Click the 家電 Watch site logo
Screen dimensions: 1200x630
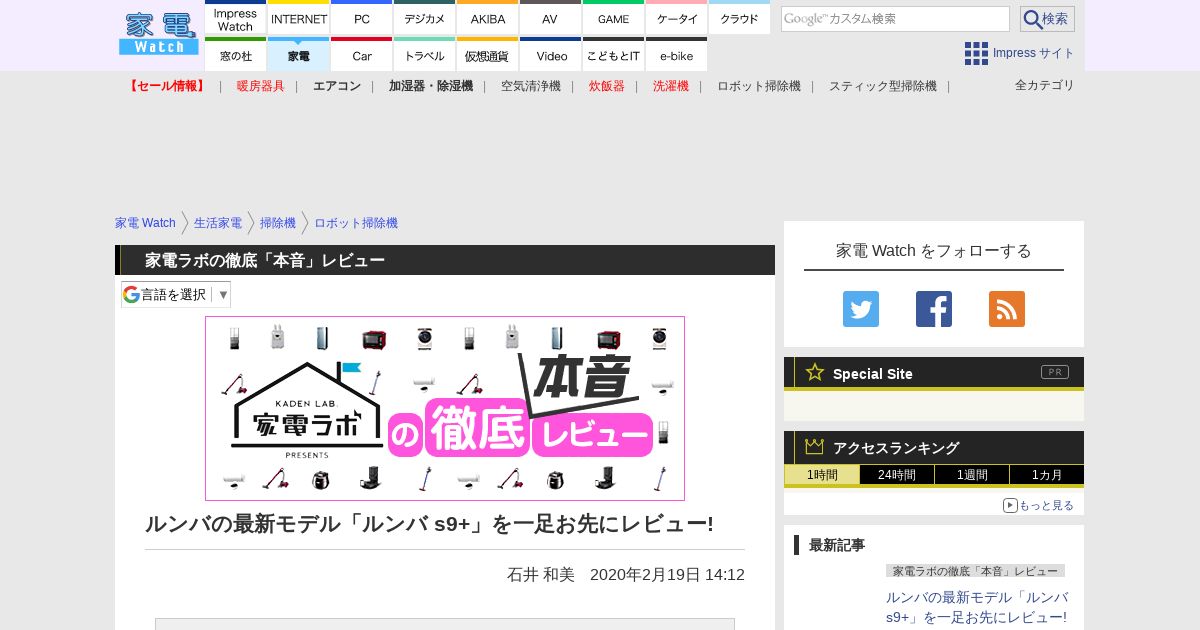[158, 34]
